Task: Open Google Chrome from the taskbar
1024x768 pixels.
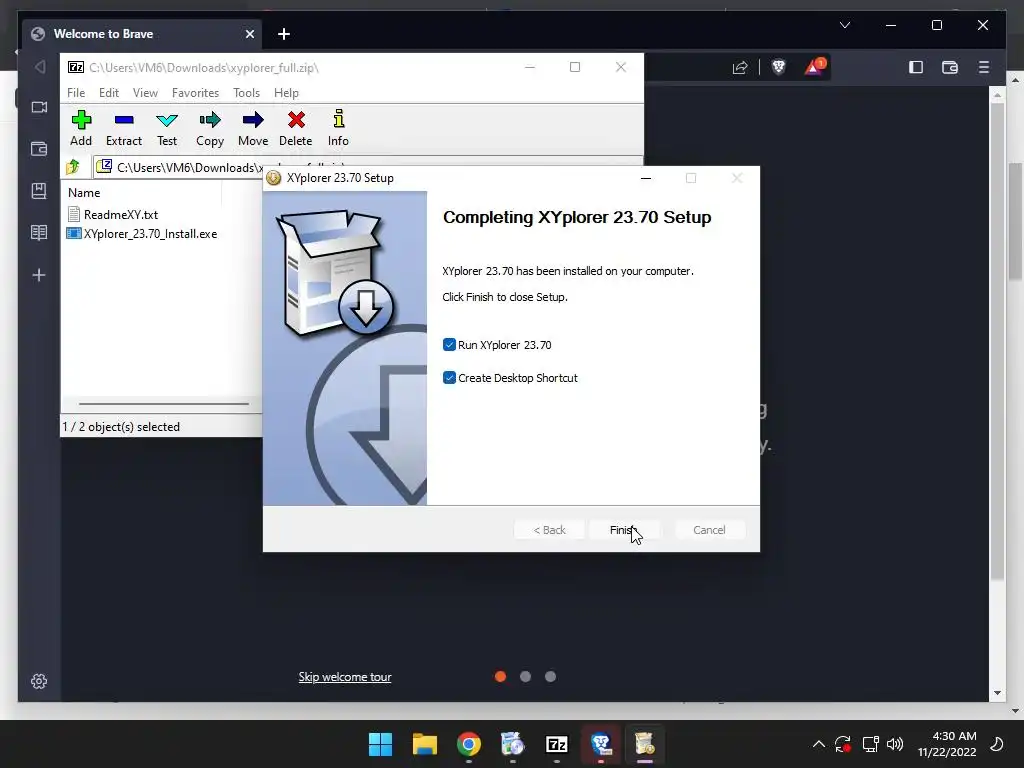Action: point(468,744)
